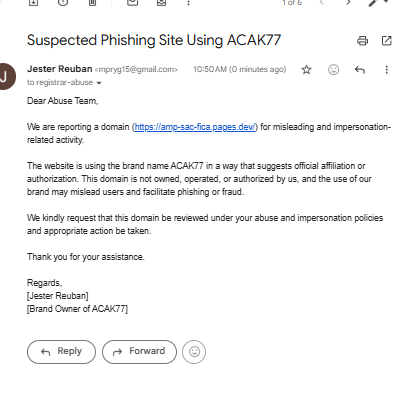Report this email as spam
The height and width of the screenshot is (415, 413).
pos(63,3)
